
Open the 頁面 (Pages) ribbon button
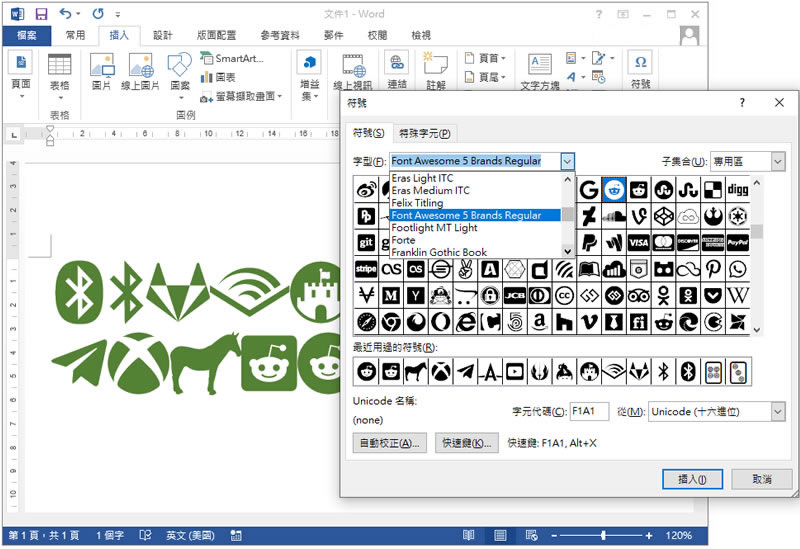(21, 75)
